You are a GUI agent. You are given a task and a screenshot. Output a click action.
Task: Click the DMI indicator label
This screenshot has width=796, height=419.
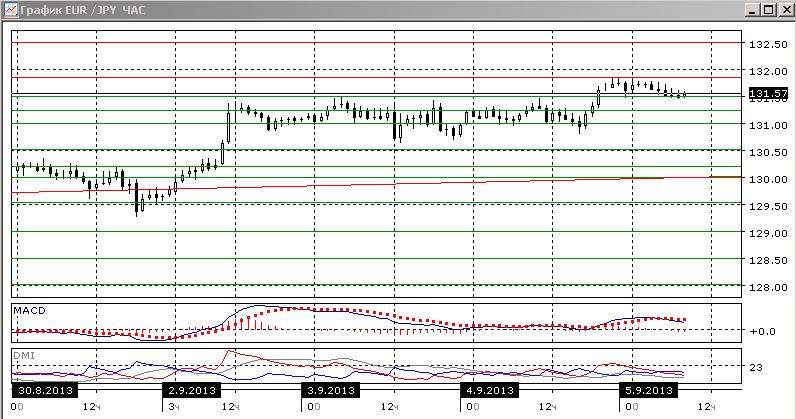(x=24, y=356)
